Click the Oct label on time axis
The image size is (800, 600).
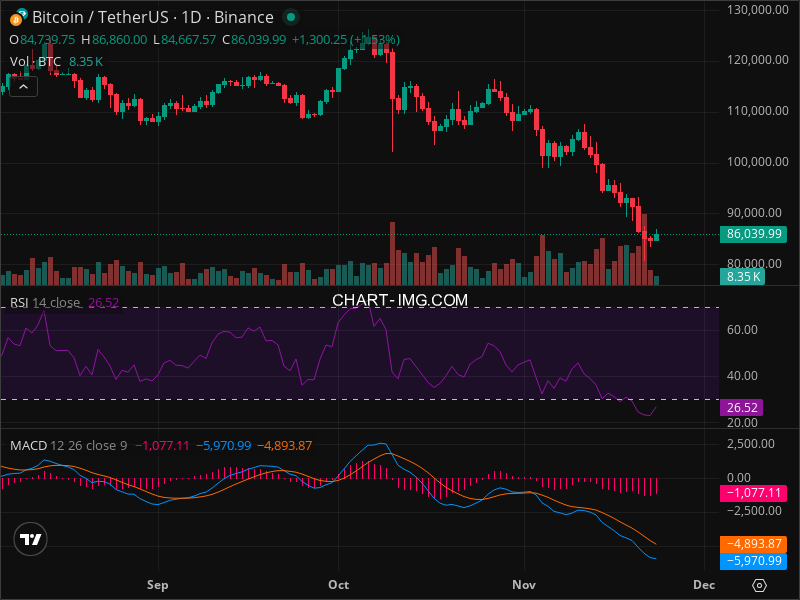click(339, 584)
